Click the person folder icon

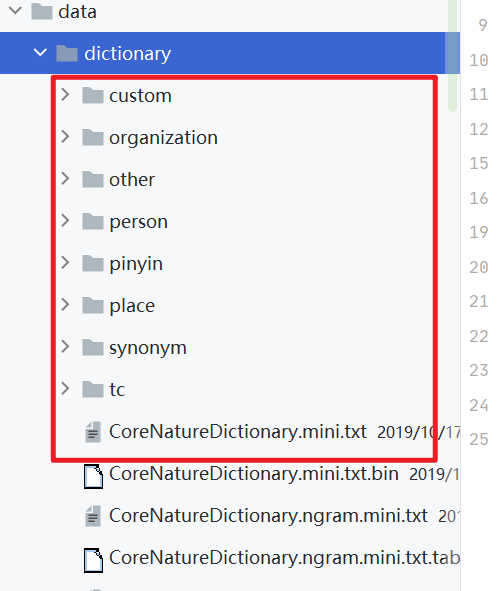click(93, 221)
